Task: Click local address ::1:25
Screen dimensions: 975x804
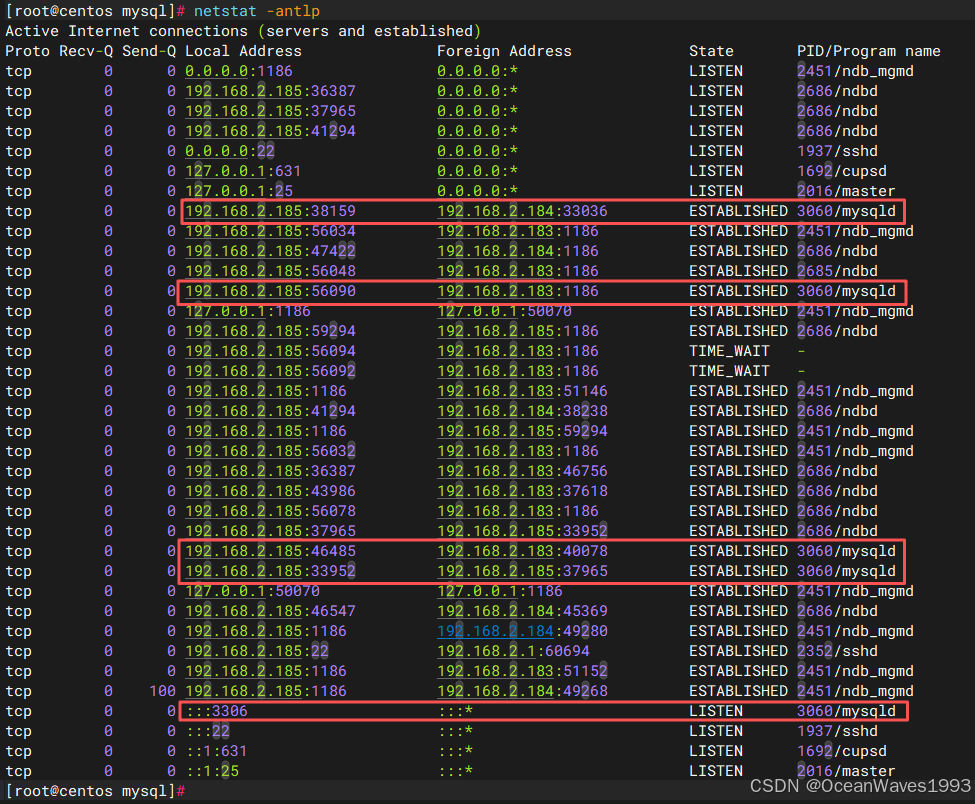Action: coord(212,771)
